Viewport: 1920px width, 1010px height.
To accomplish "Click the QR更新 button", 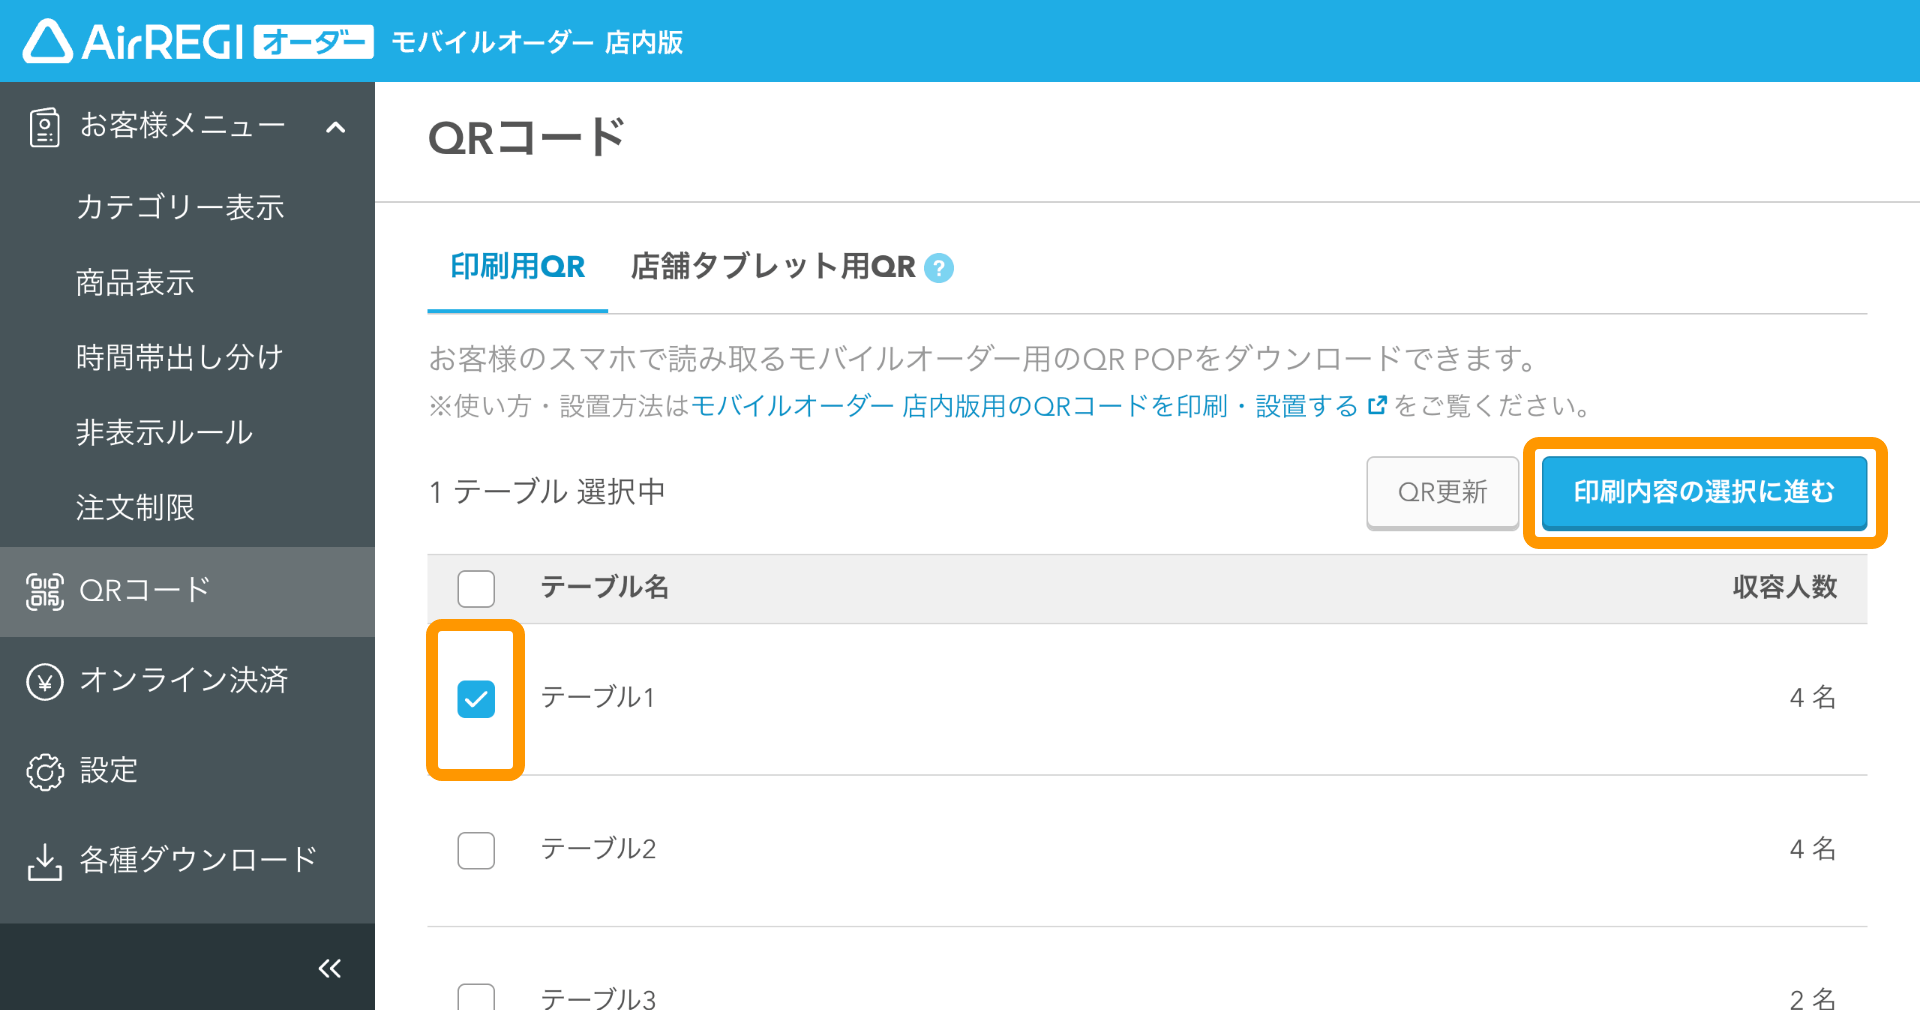I will 1442,492.
